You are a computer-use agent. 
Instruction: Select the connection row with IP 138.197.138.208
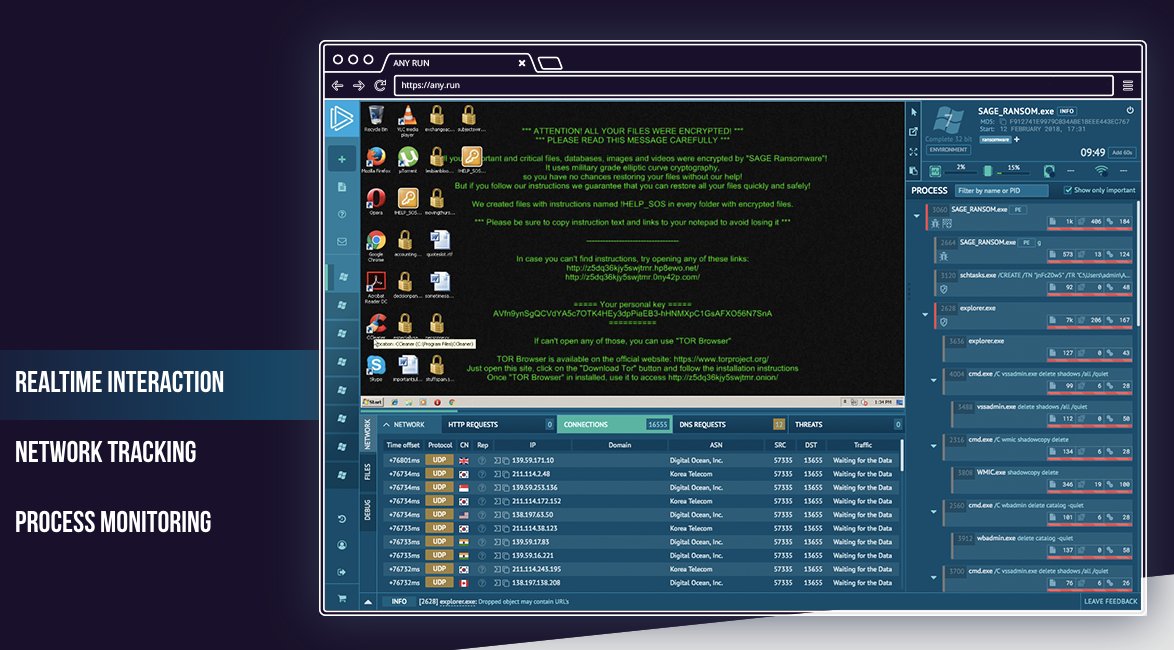click(641, 583)
